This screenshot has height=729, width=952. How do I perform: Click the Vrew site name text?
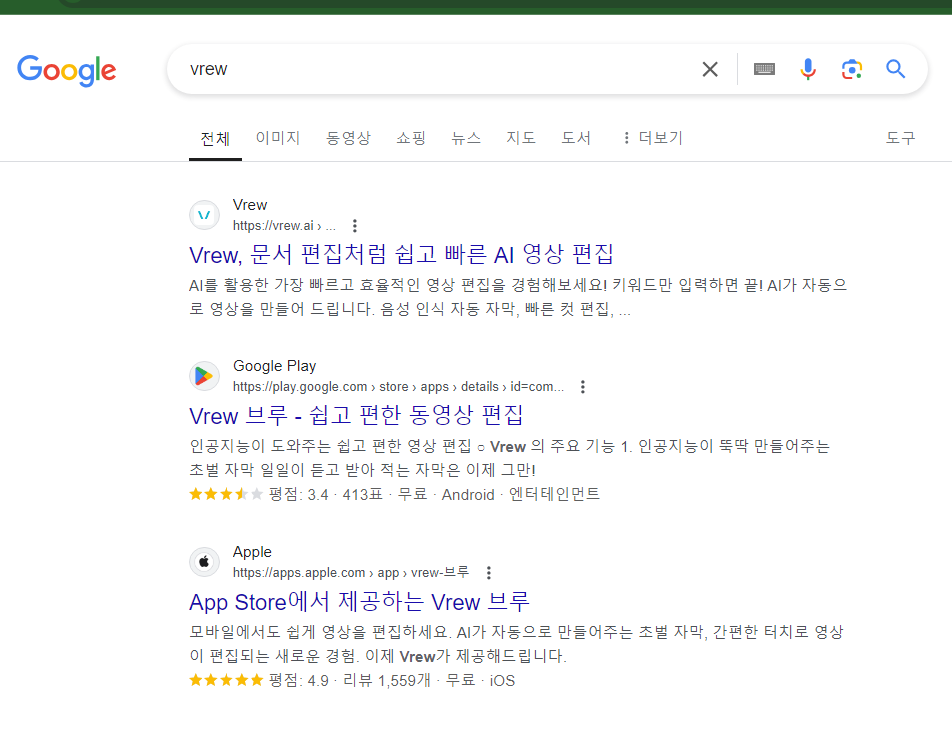pos(250,205)
